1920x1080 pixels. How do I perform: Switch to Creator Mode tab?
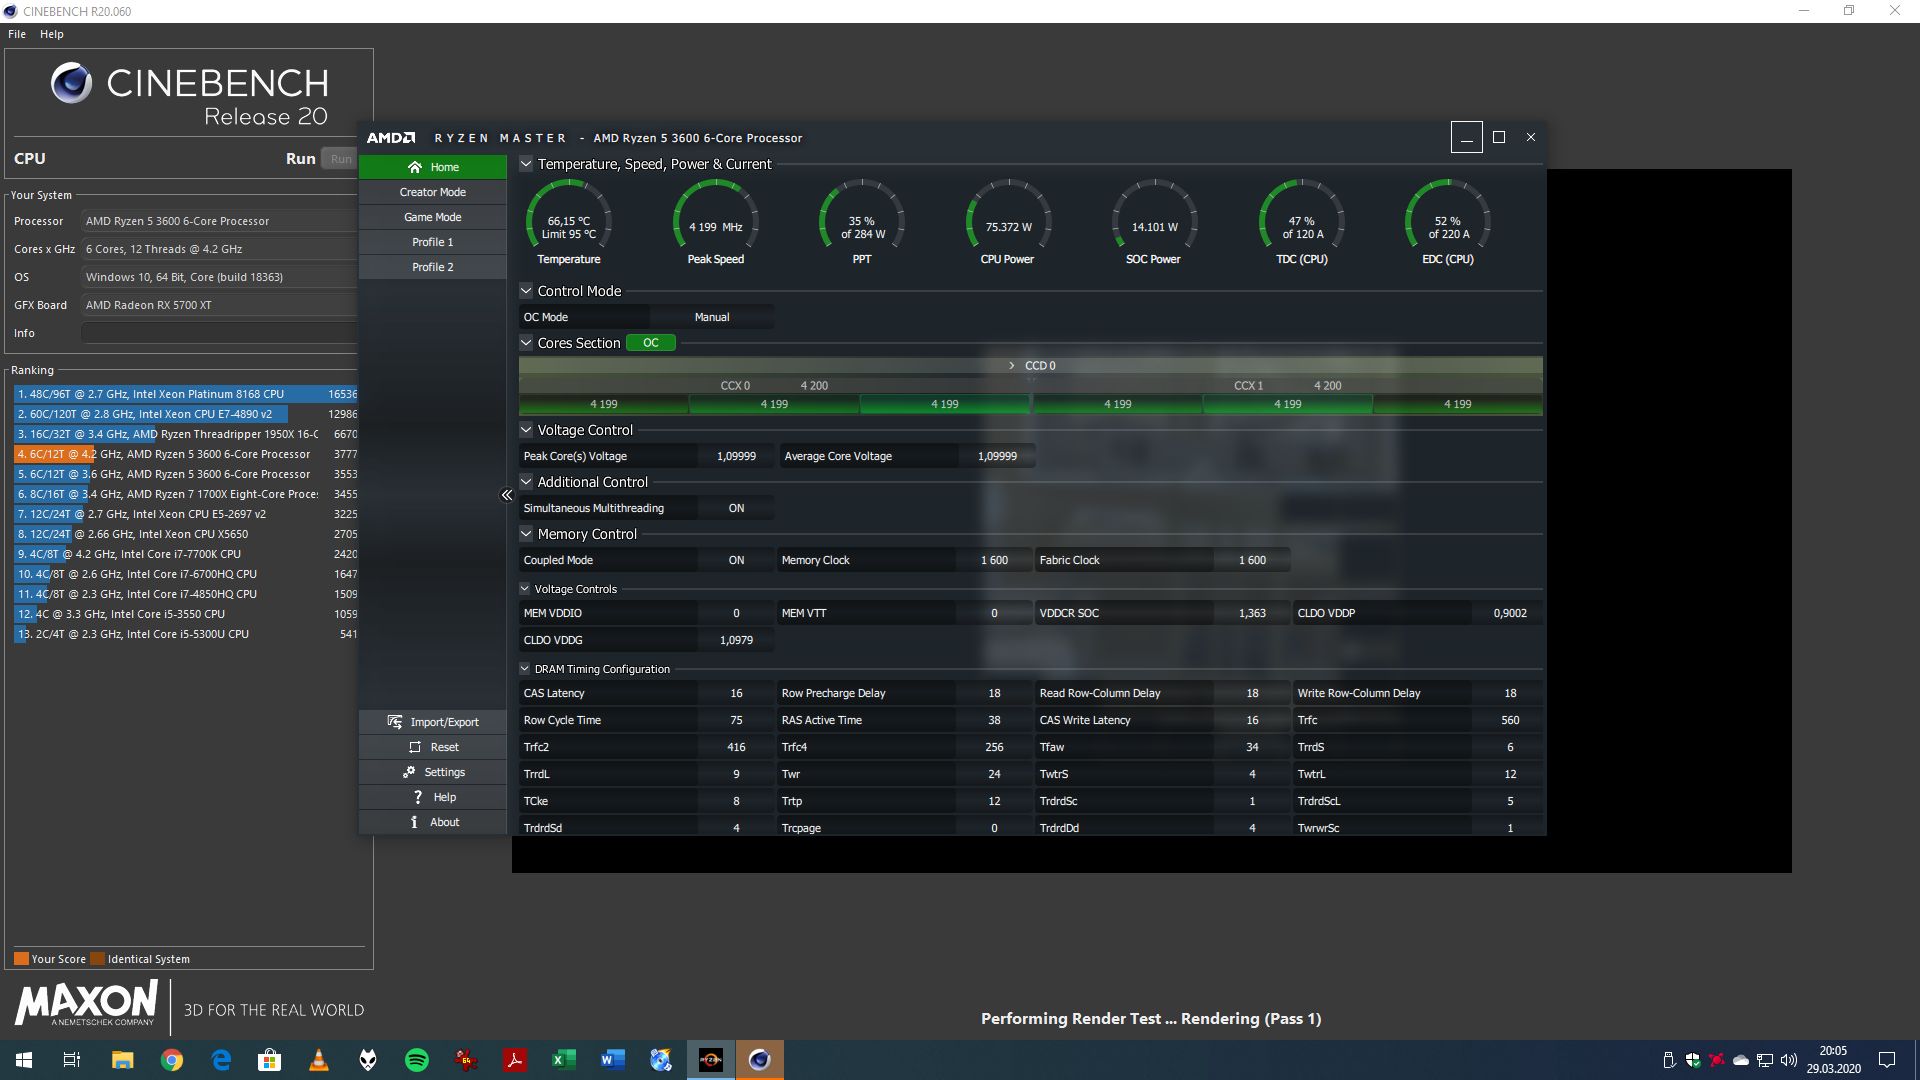click(x=432, y=192)
